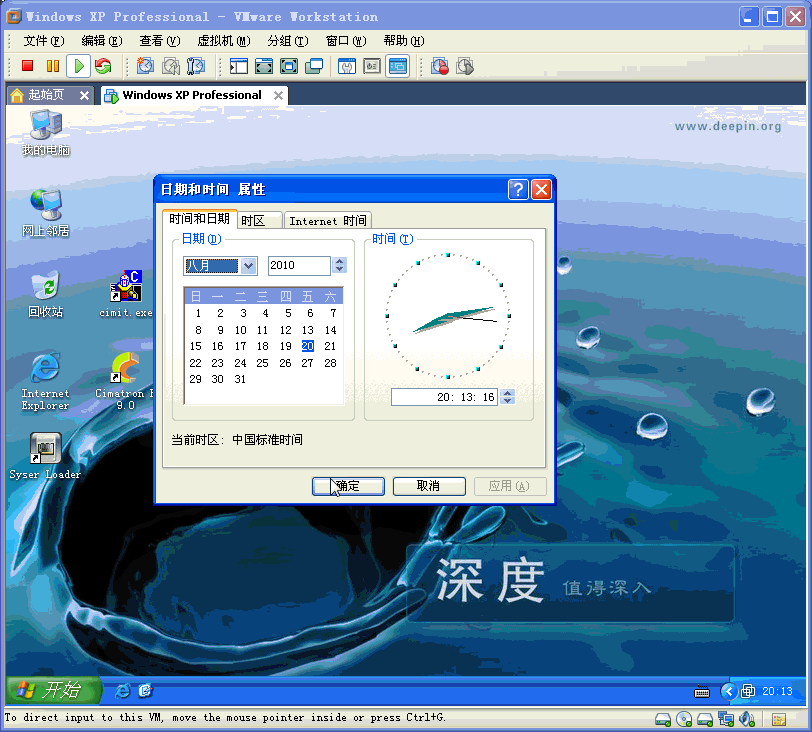This screenshot has width=812, height=732.
Task: Take a snapshot of the virtual machine
Action: [145, 66]
